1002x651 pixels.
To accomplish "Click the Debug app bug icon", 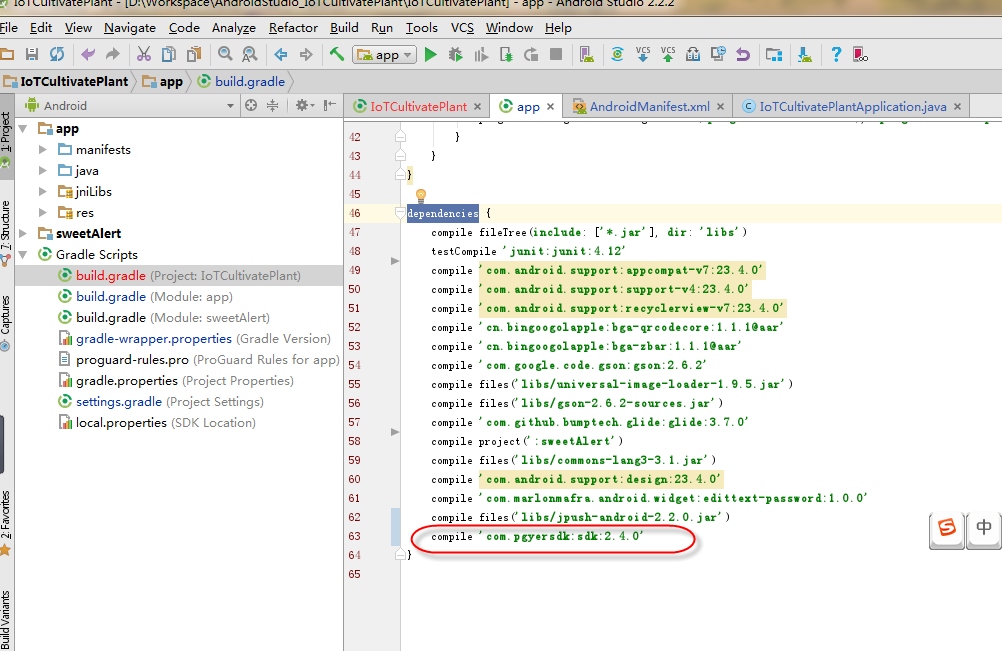I will [x=456, y=55].
